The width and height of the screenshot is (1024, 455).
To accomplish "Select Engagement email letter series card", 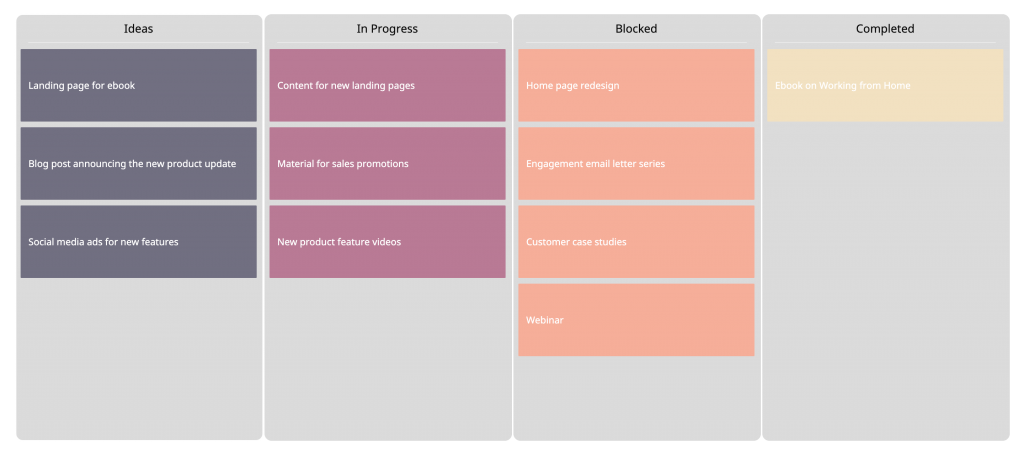I will pyautogui.click(x=636, y=164).
